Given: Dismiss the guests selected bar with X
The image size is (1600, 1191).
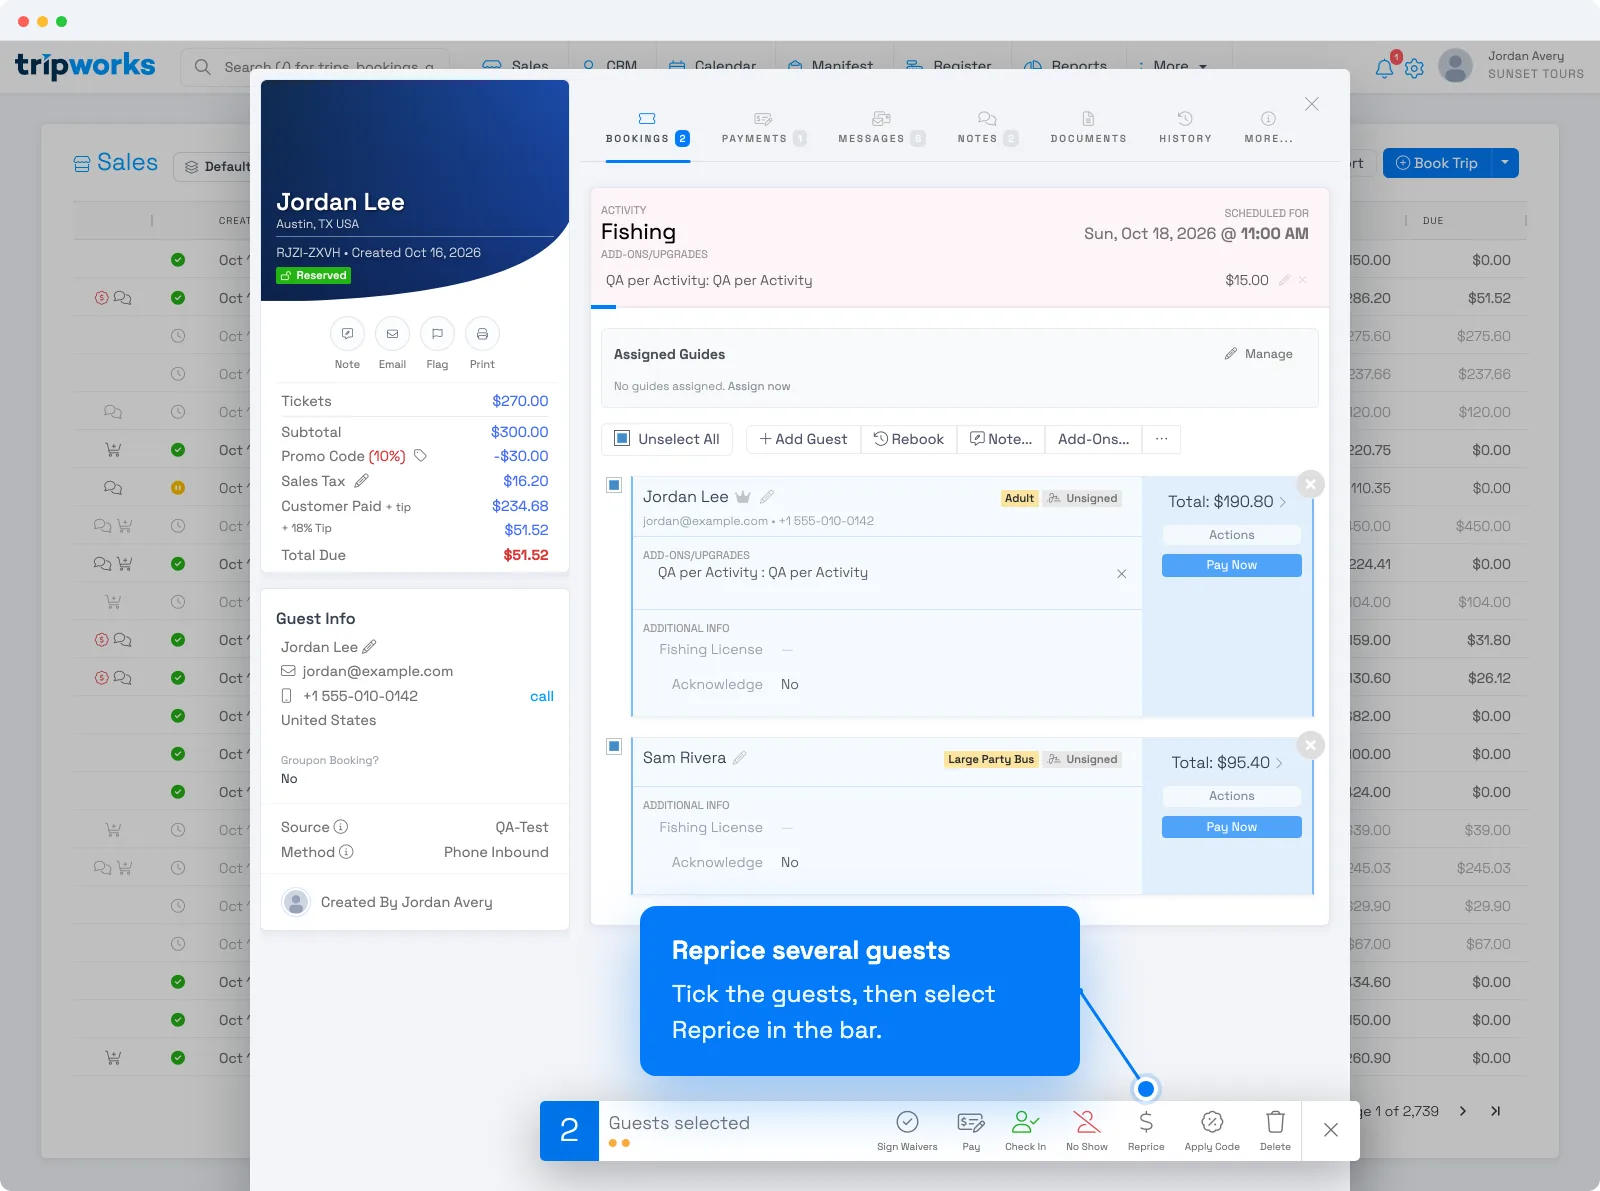Looking at the screenshot, I should (x=1331, y=1130).
